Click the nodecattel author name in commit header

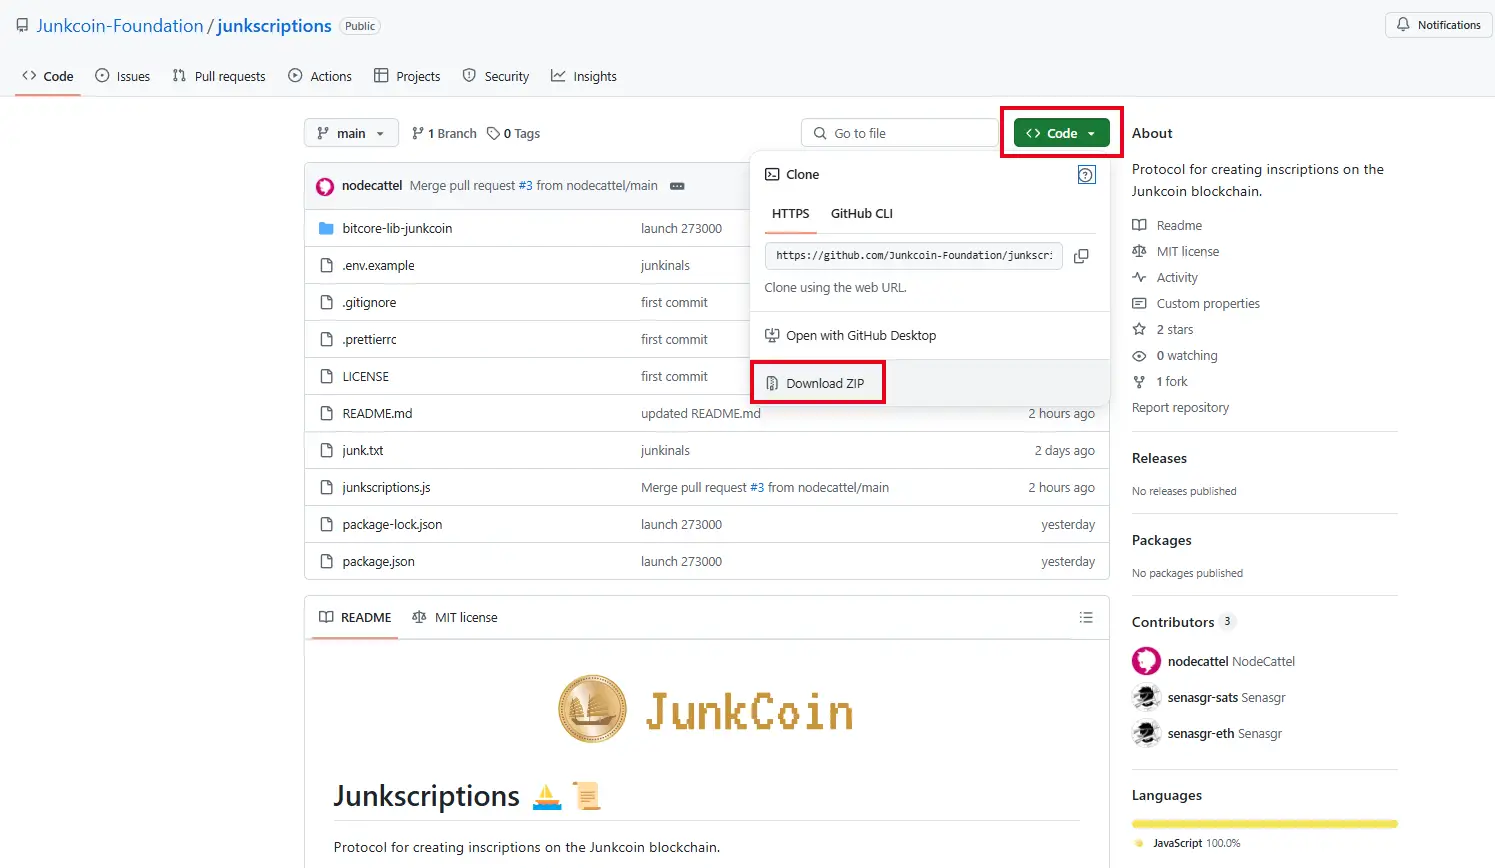click(x=372, y=186)
